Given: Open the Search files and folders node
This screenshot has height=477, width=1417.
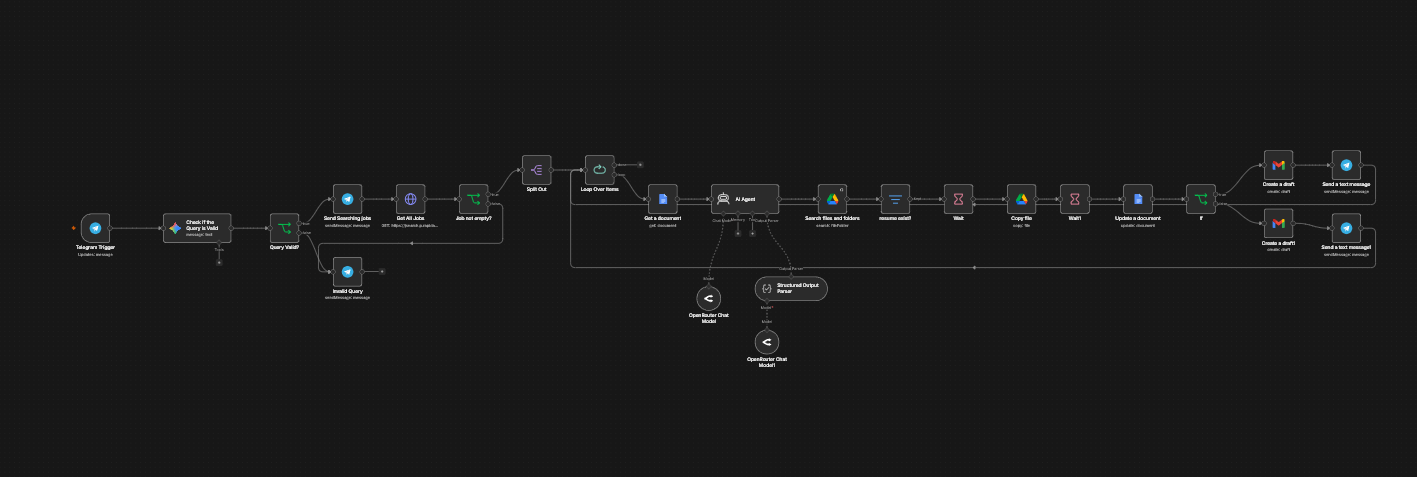Looking at the screenshot, I should coord(832,199).
